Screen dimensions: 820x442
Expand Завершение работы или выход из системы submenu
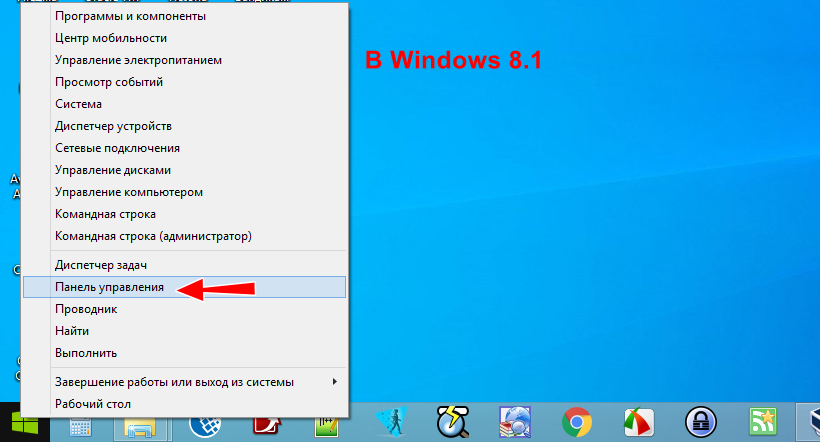184,382
